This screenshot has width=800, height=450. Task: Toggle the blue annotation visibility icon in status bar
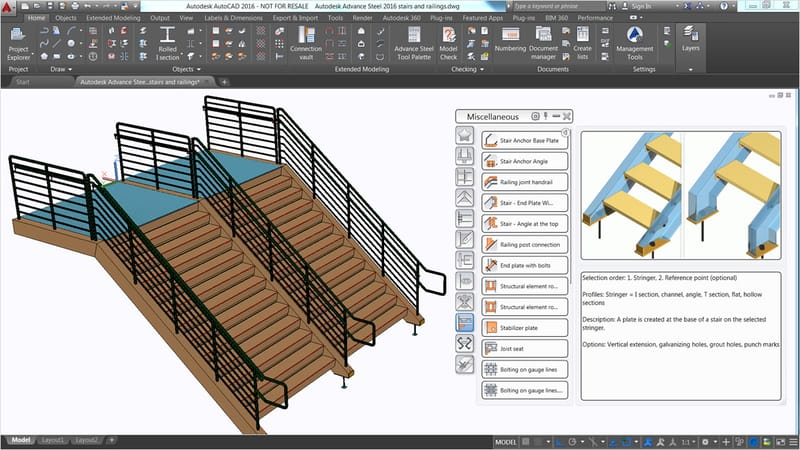[648, 442]
